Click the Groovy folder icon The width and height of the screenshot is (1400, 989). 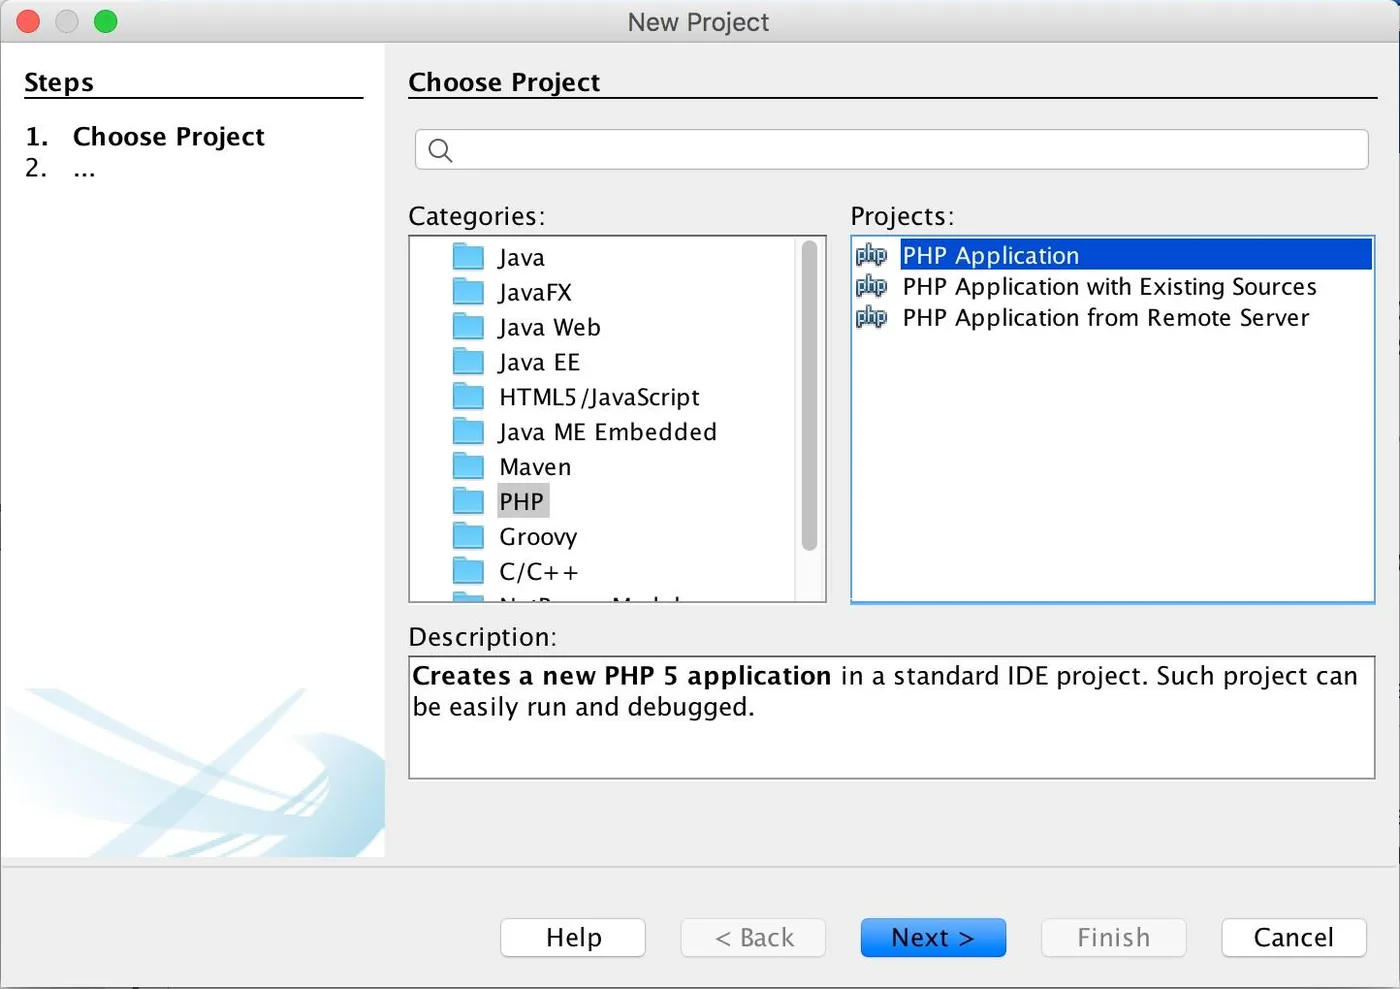(x=468, y=536)
